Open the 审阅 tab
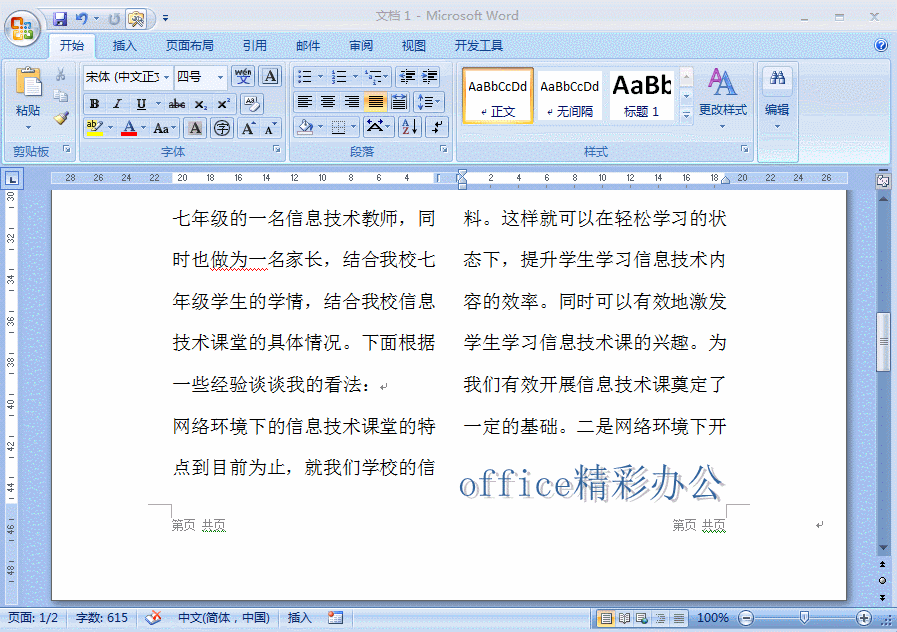 [x=361, y=46]
